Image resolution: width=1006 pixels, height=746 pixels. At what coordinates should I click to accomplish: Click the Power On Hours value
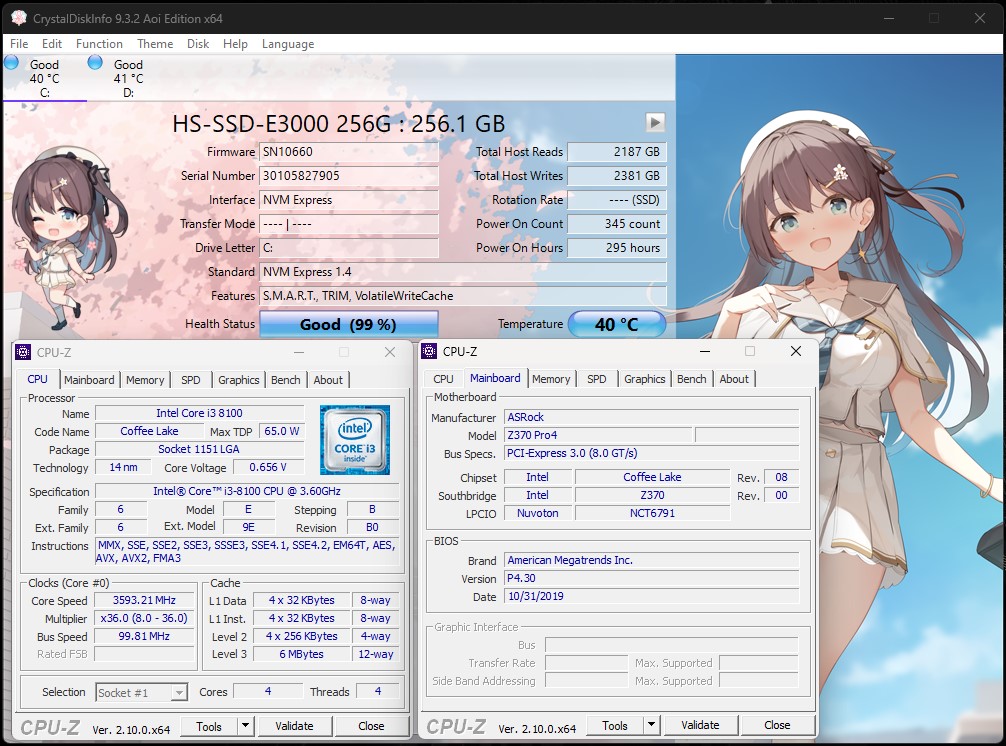click(x=617, y=248)
